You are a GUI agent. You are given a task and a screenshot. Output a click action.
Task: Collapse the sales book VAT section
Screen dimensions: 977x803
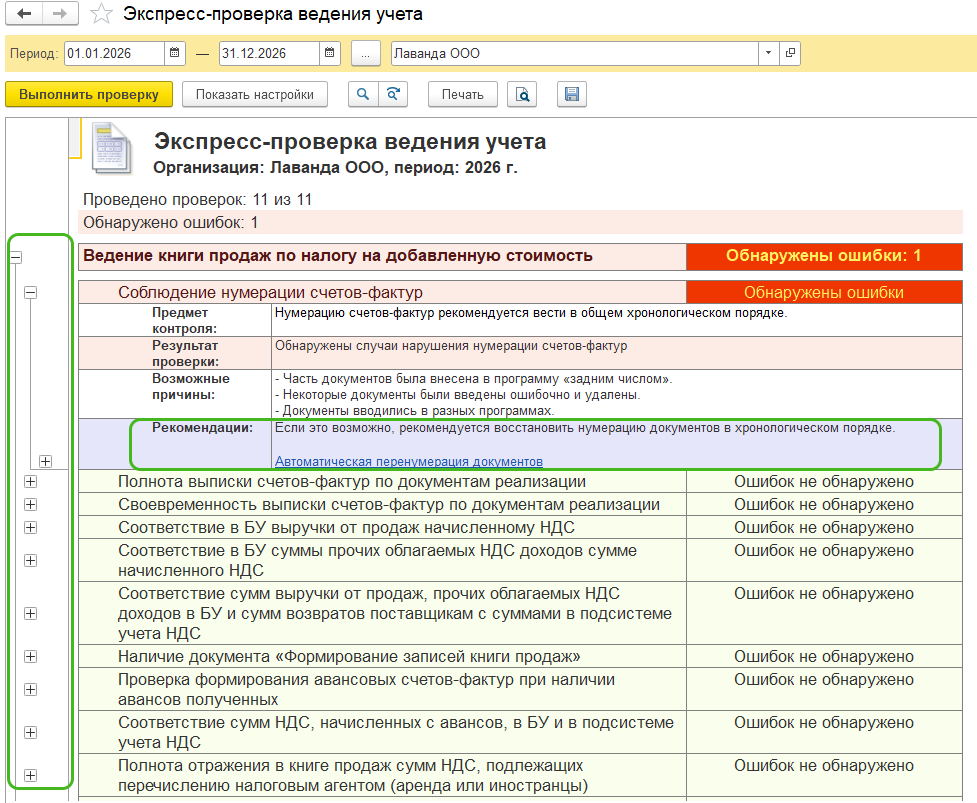point(16,257)
